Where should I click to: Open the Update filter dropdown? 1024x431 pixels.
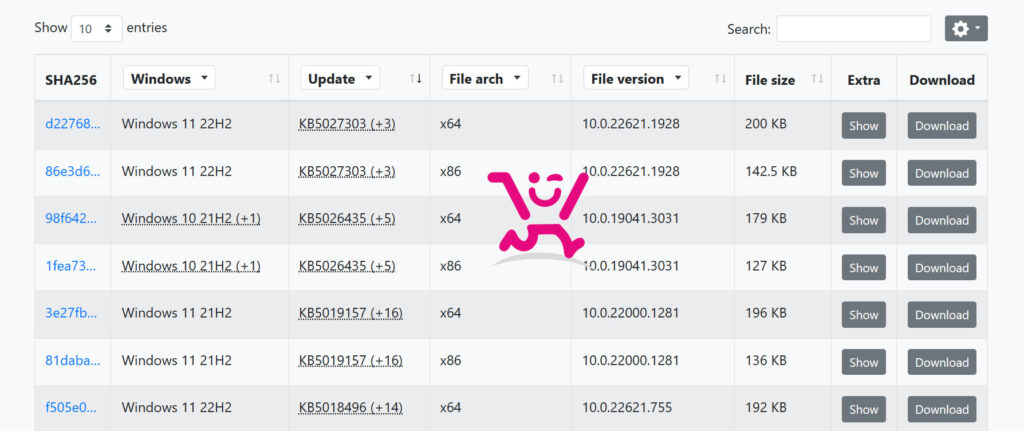[x=340, y=78]
